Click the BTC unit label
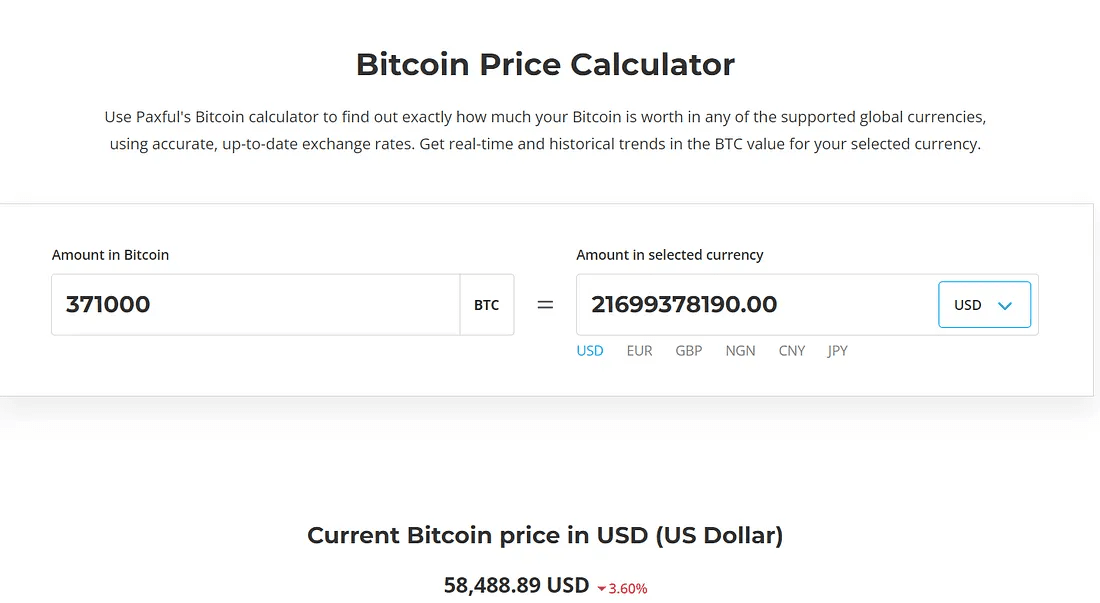The height and width of the screenshot is (603, 1100). point(487,305)
